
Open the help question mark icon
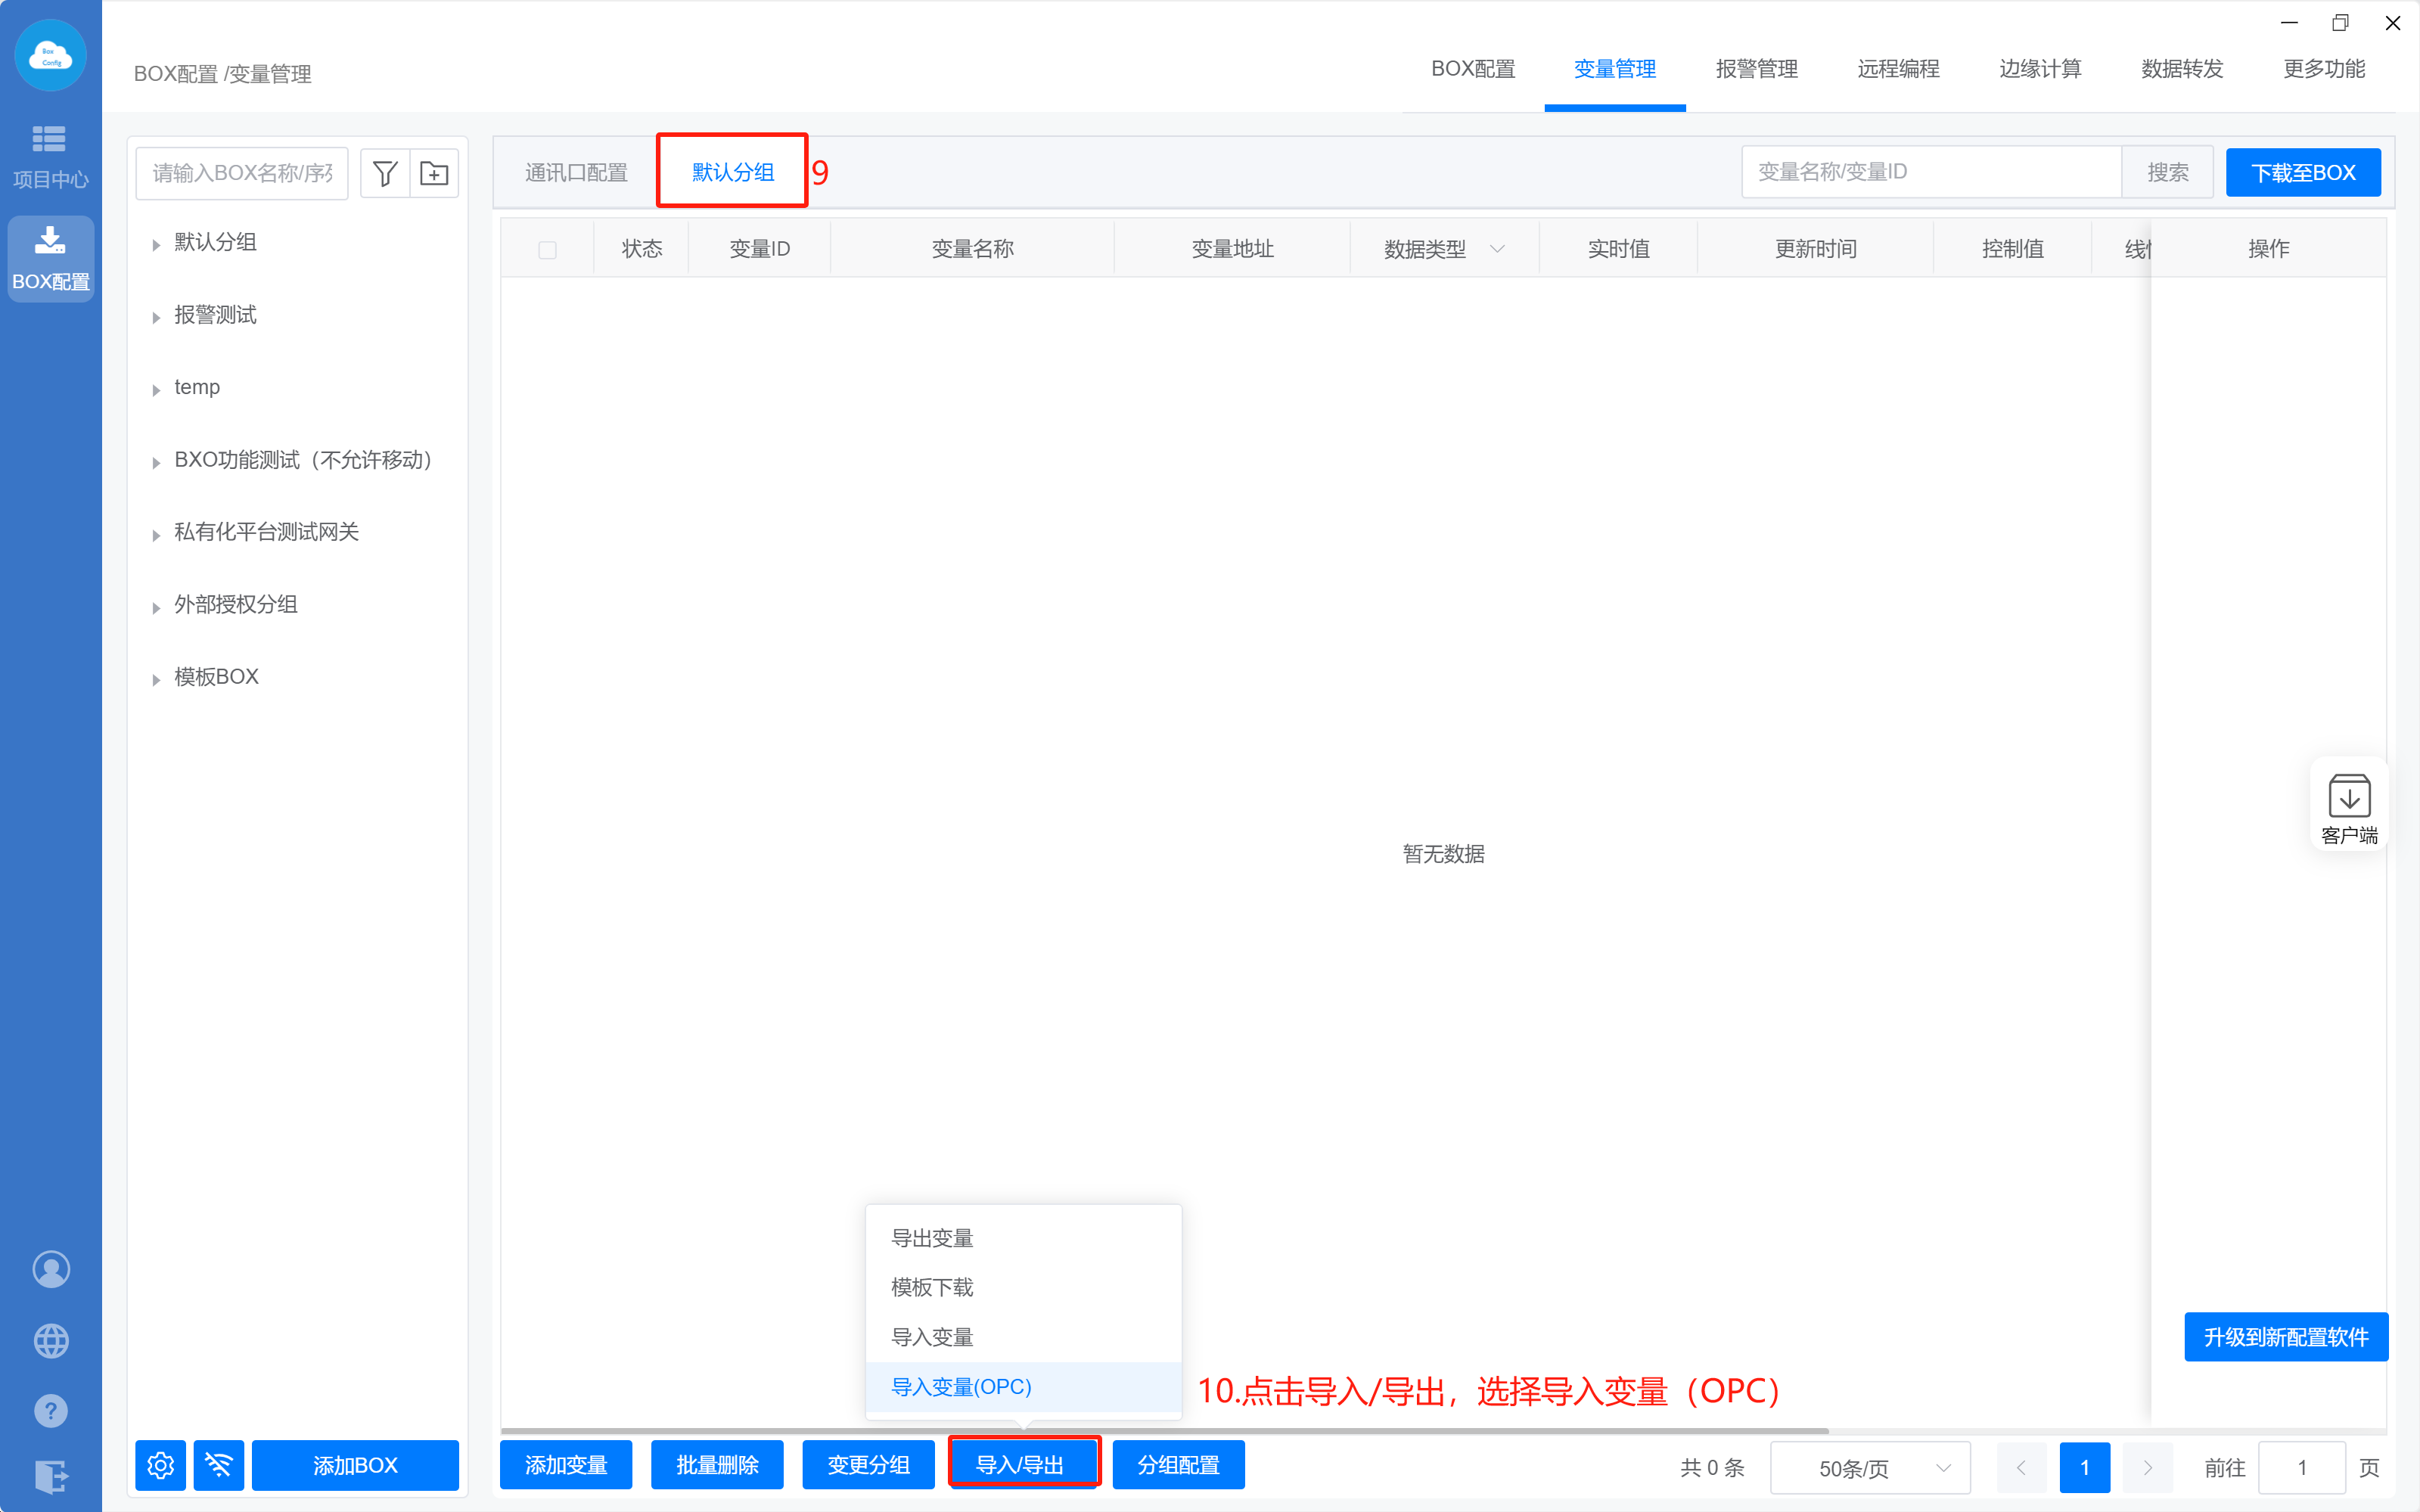tap(51, 1411)
